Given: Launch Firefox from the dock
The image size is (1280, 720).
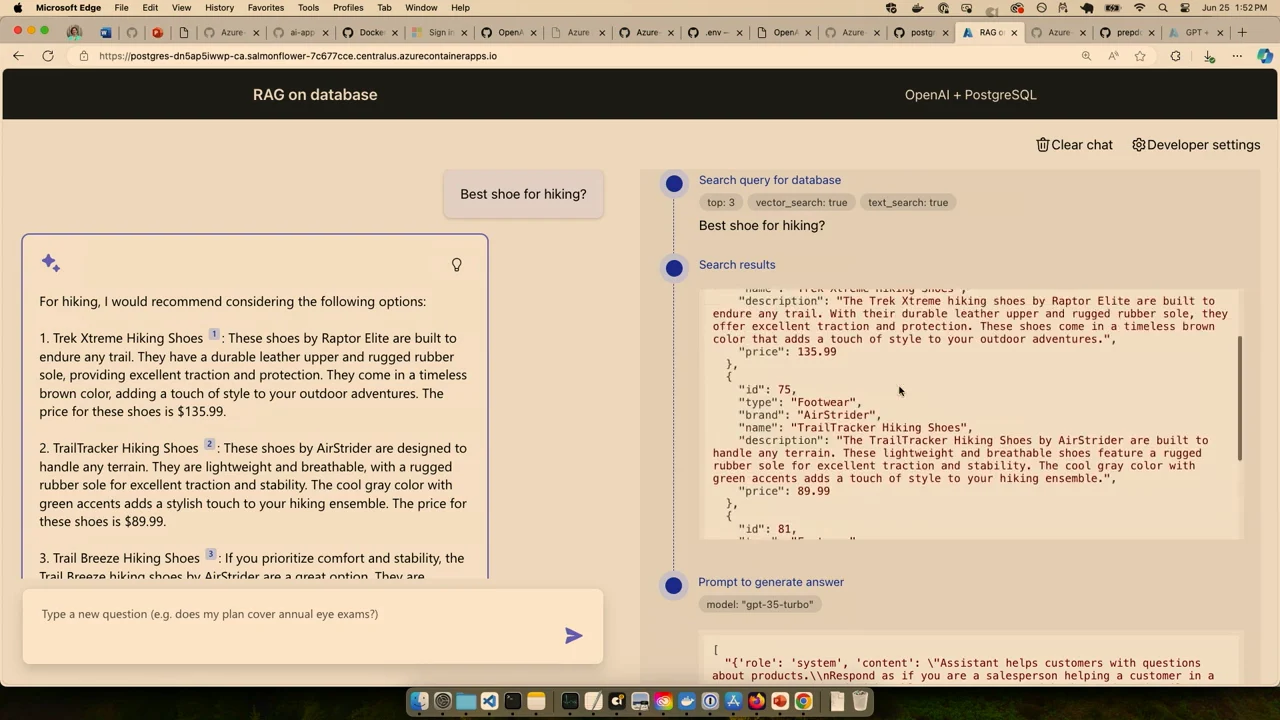Looking at the screenshot, I should coord(757,701).
